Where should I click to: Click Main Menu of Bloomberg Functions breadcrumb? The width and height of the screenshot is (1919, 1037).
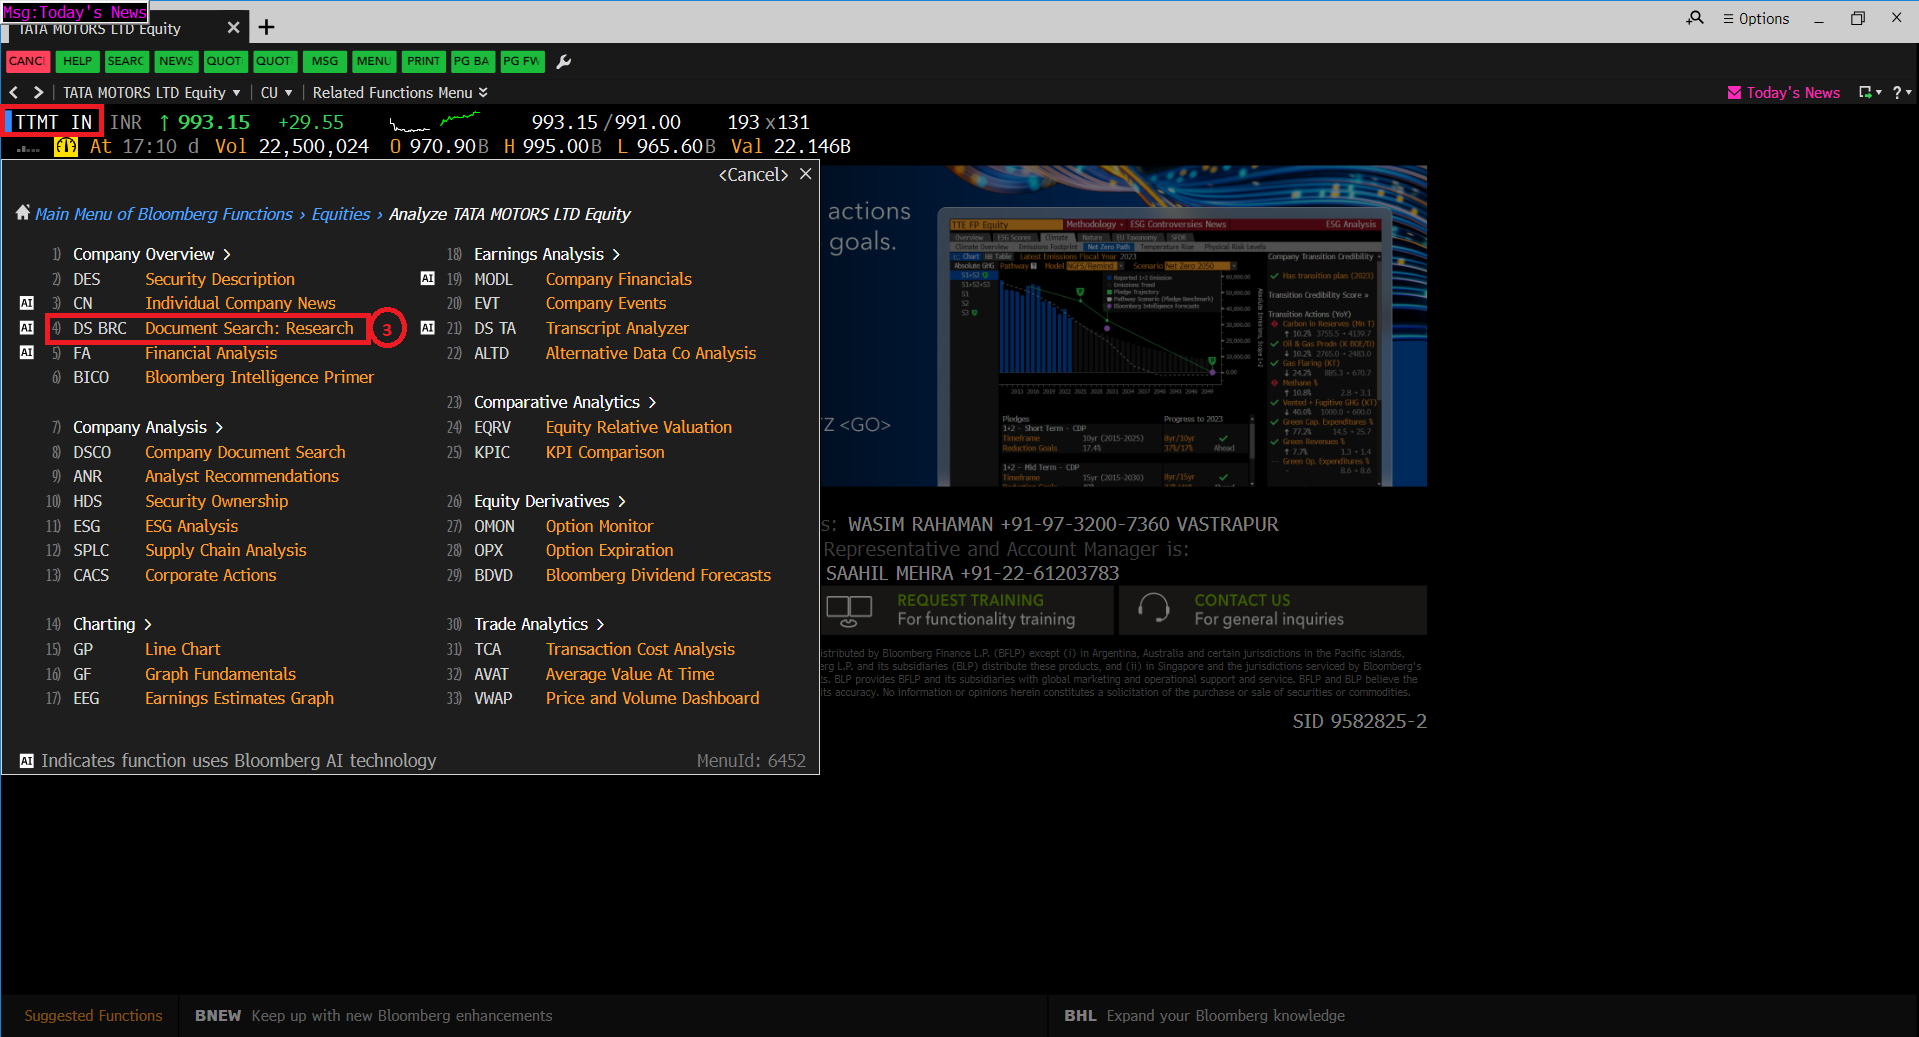pyautogui.click(x=164, y=214)
